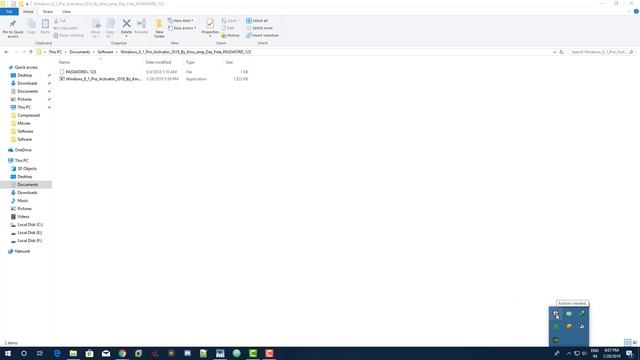The height and width of the screenshot is (360, 640).
Task: Open Google Chrome from the taskbar
Action: click(122, 353)
